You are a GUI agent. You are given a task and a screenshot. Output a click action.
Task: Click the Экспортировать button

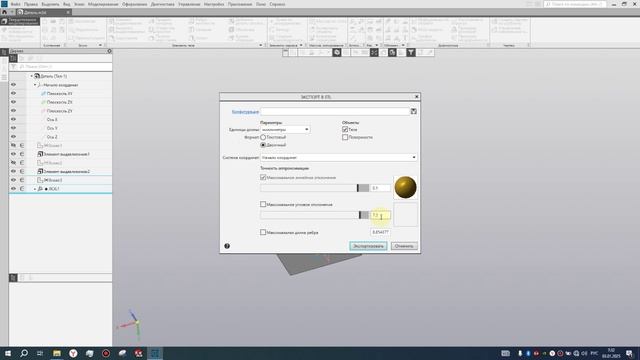click(x=368, y=246)
